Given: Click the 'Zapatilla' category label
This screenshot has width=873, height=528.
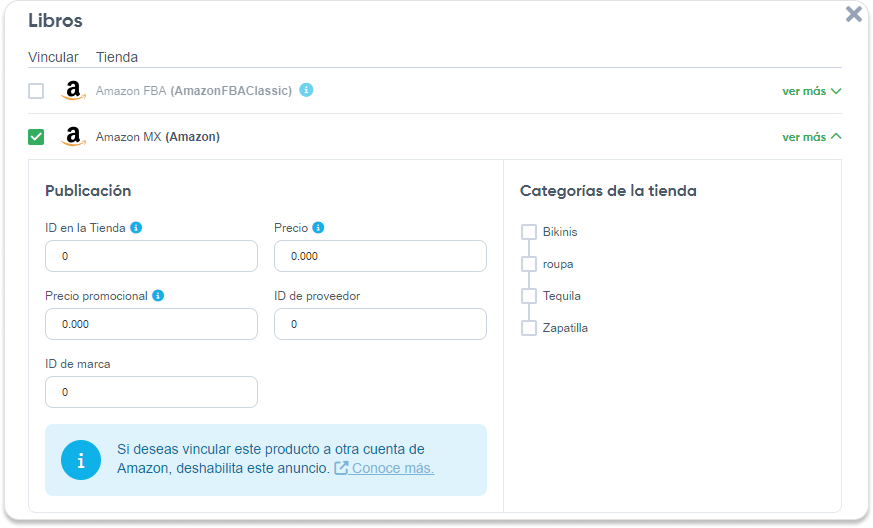Looking at the screenshot, I should coord(565,328).
